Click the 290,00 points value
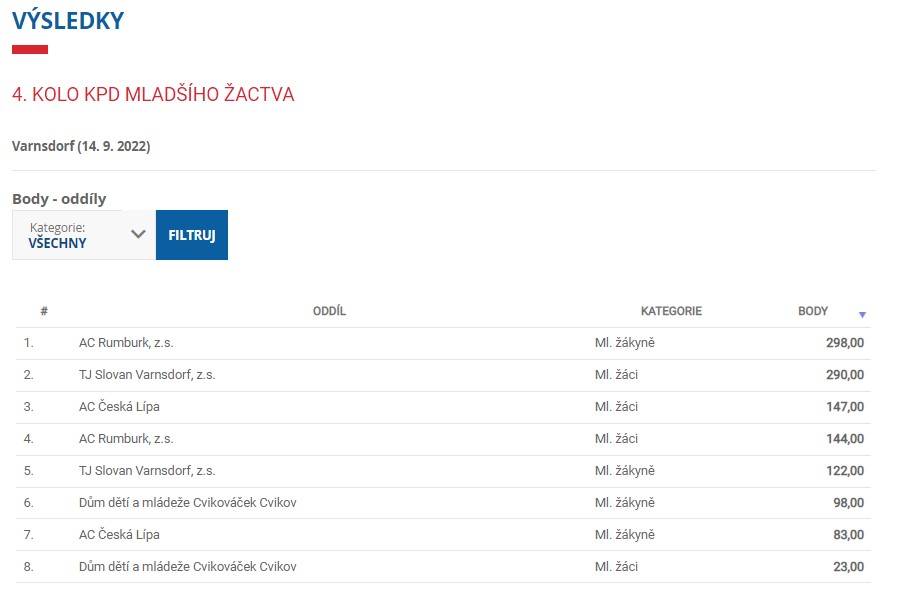897x600 pixels. [845, 375]
